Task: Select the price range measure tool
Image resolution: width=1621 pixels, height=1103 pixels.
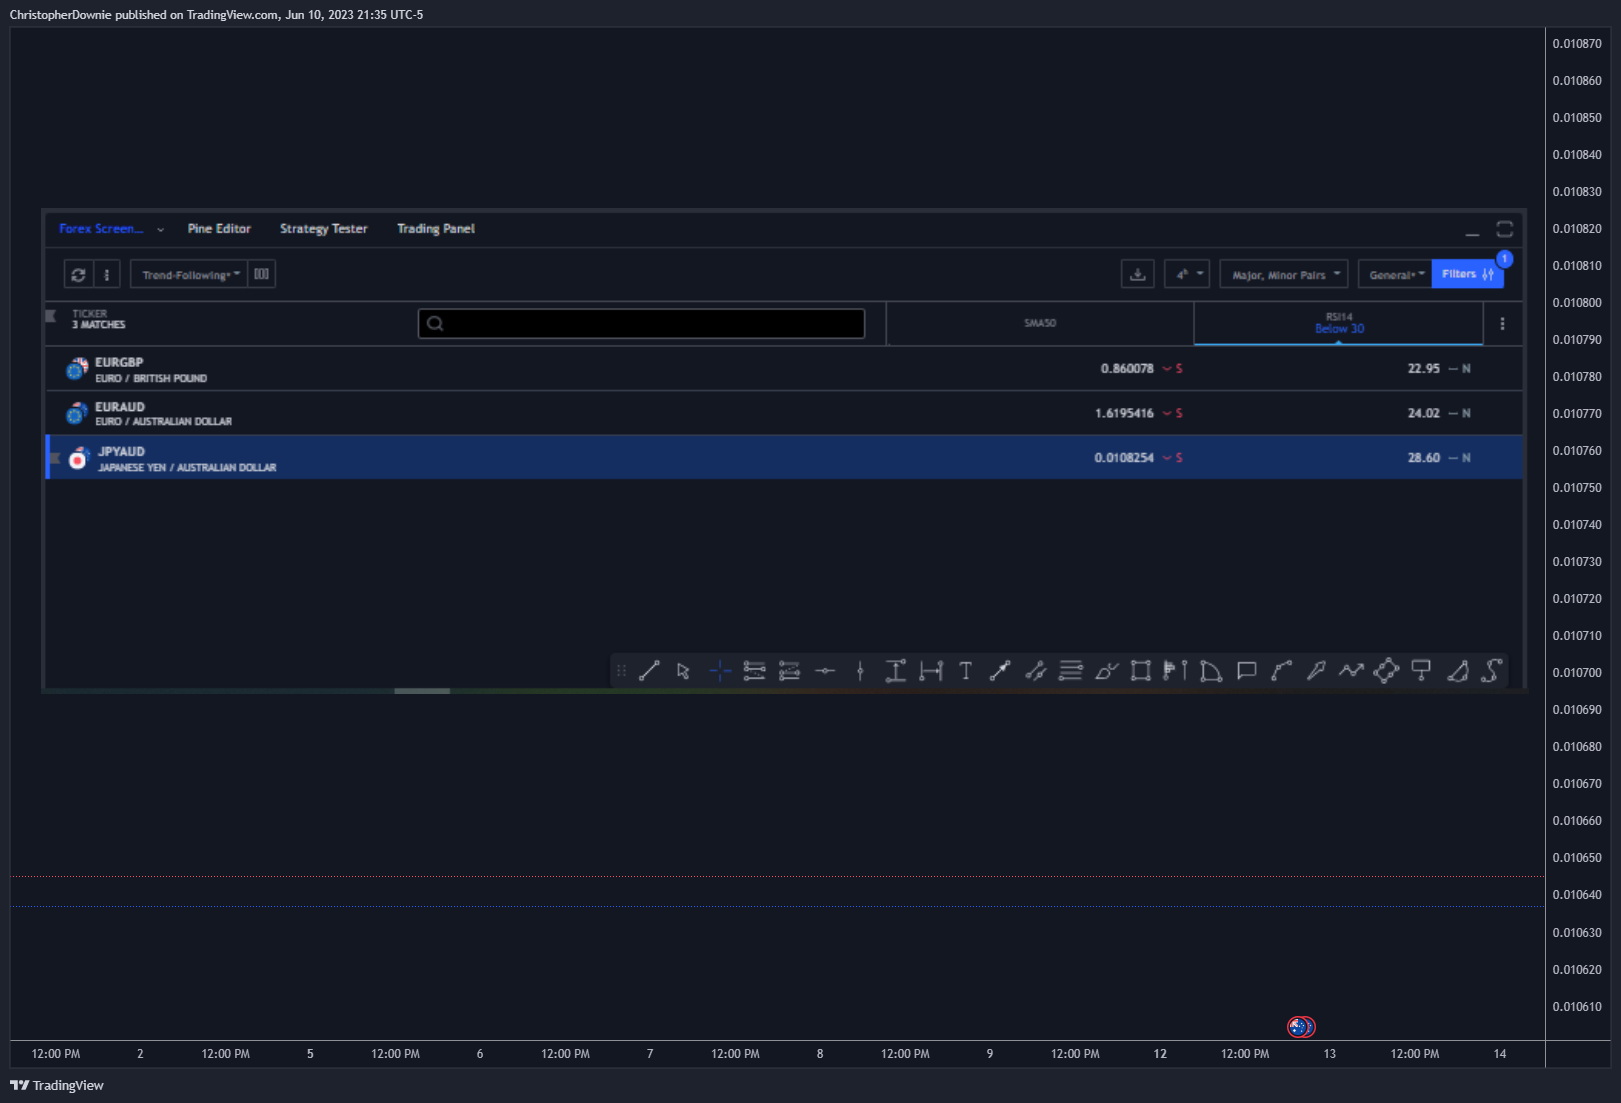Action: tap(896, 671)
